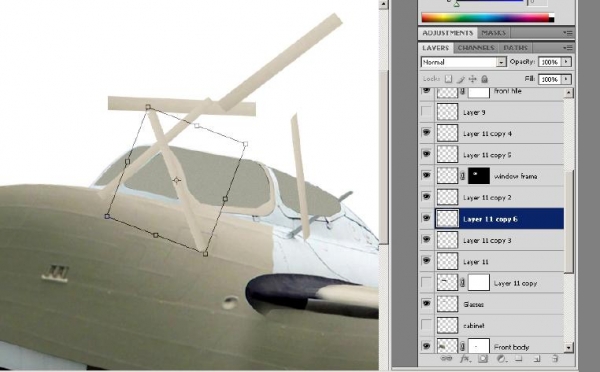This screenshot has height=372, width=600.
Task: Click the top-left transform corner handle
Action: tap(148, 107)
